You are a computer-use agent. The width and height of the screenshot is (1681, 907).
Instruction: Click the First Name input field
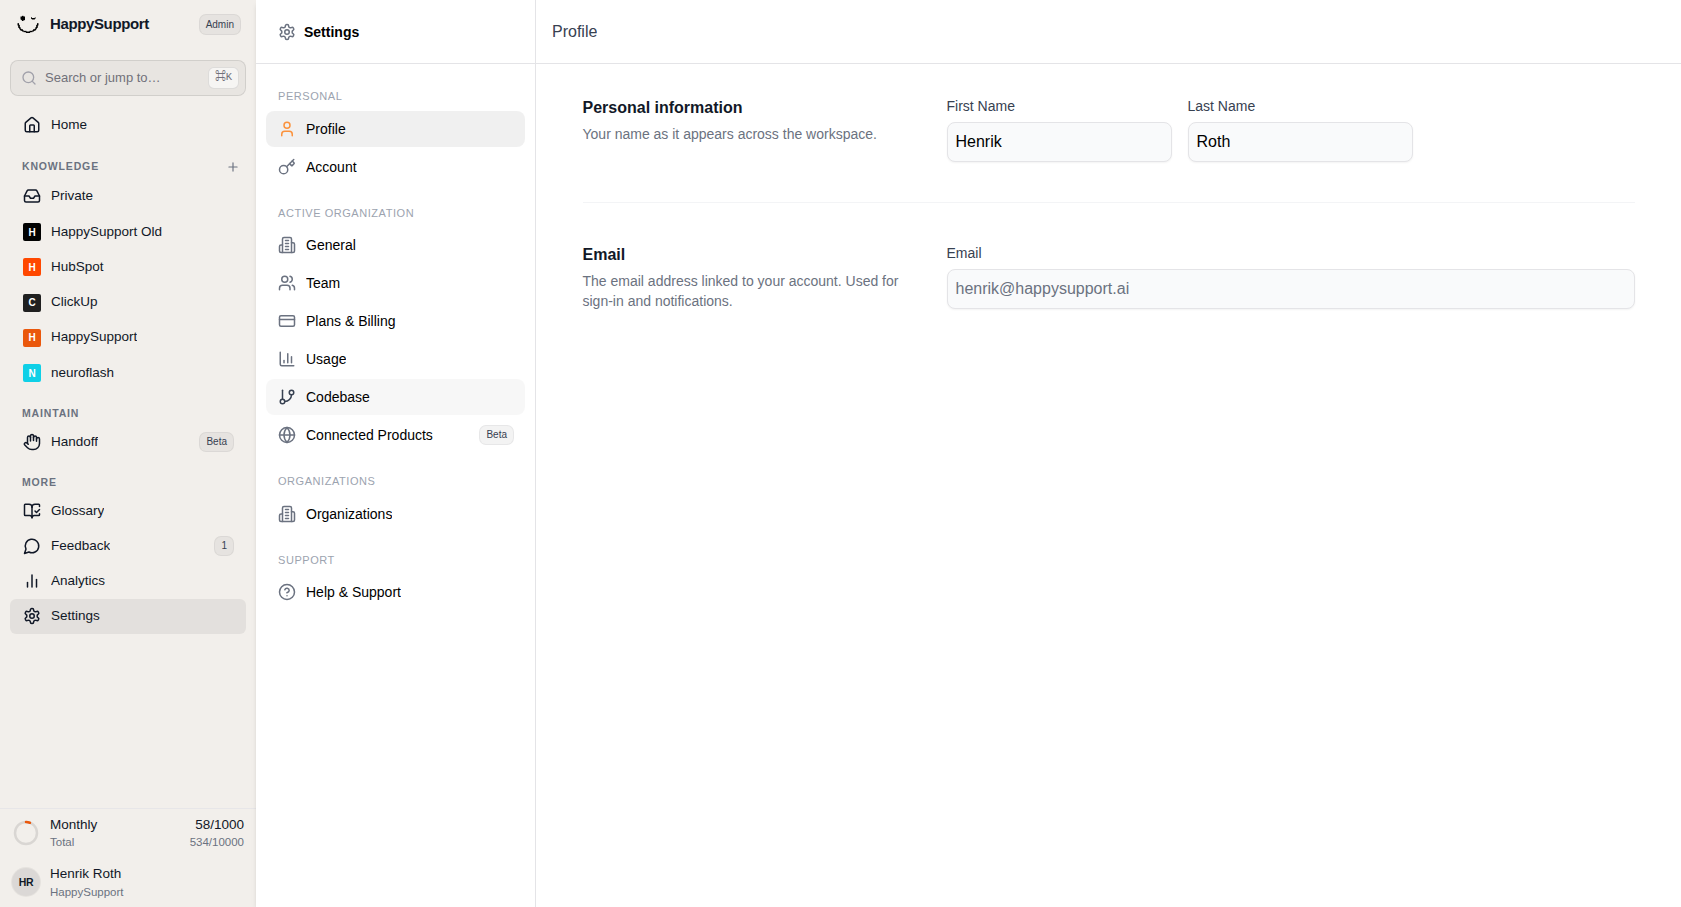1059,142
